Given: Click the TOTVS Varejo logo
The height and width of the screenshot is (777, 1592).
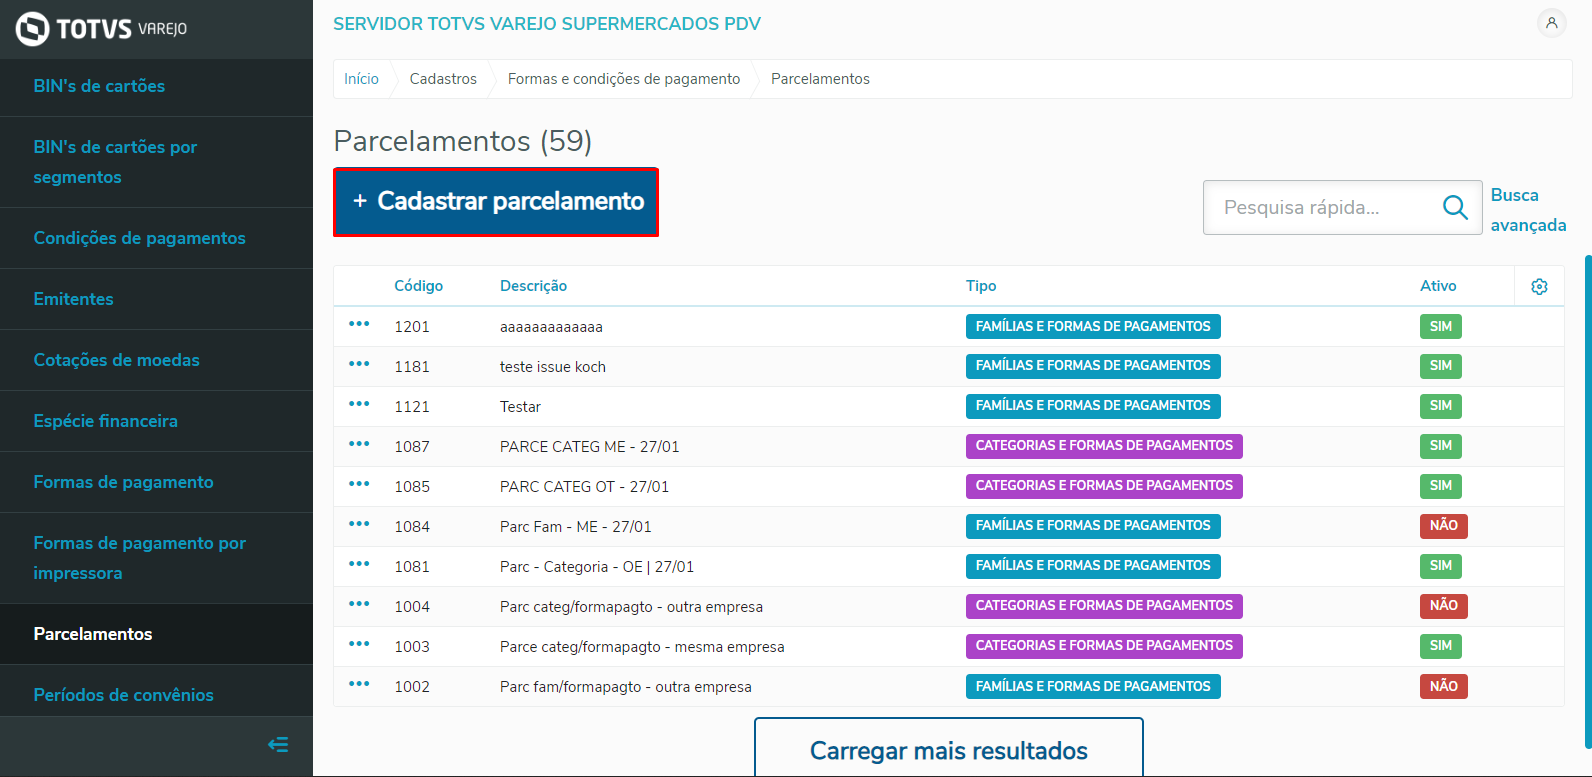Looking at the screenshot, I should click(102, 29).
